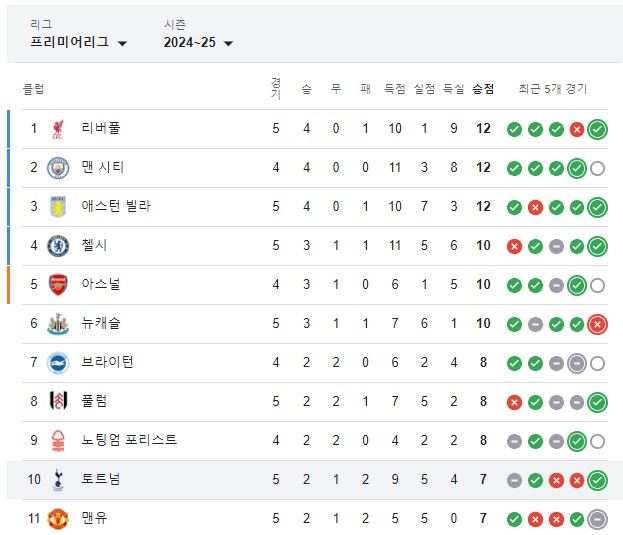Click Fulham's first red loss icon
Image resolution: width=623 pixels, height=535 pixels.
coord(514,402)
